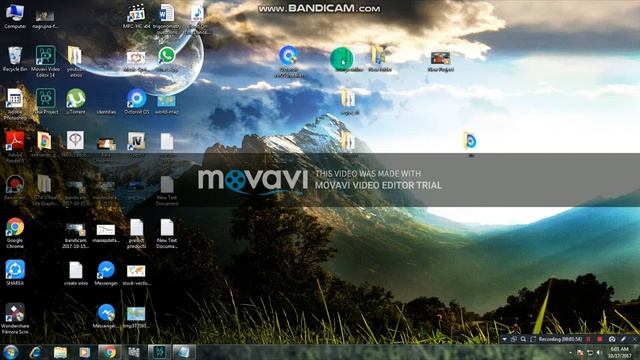640x360 pixels.
Task: Open the Windows Start menu
Action: 10,352
